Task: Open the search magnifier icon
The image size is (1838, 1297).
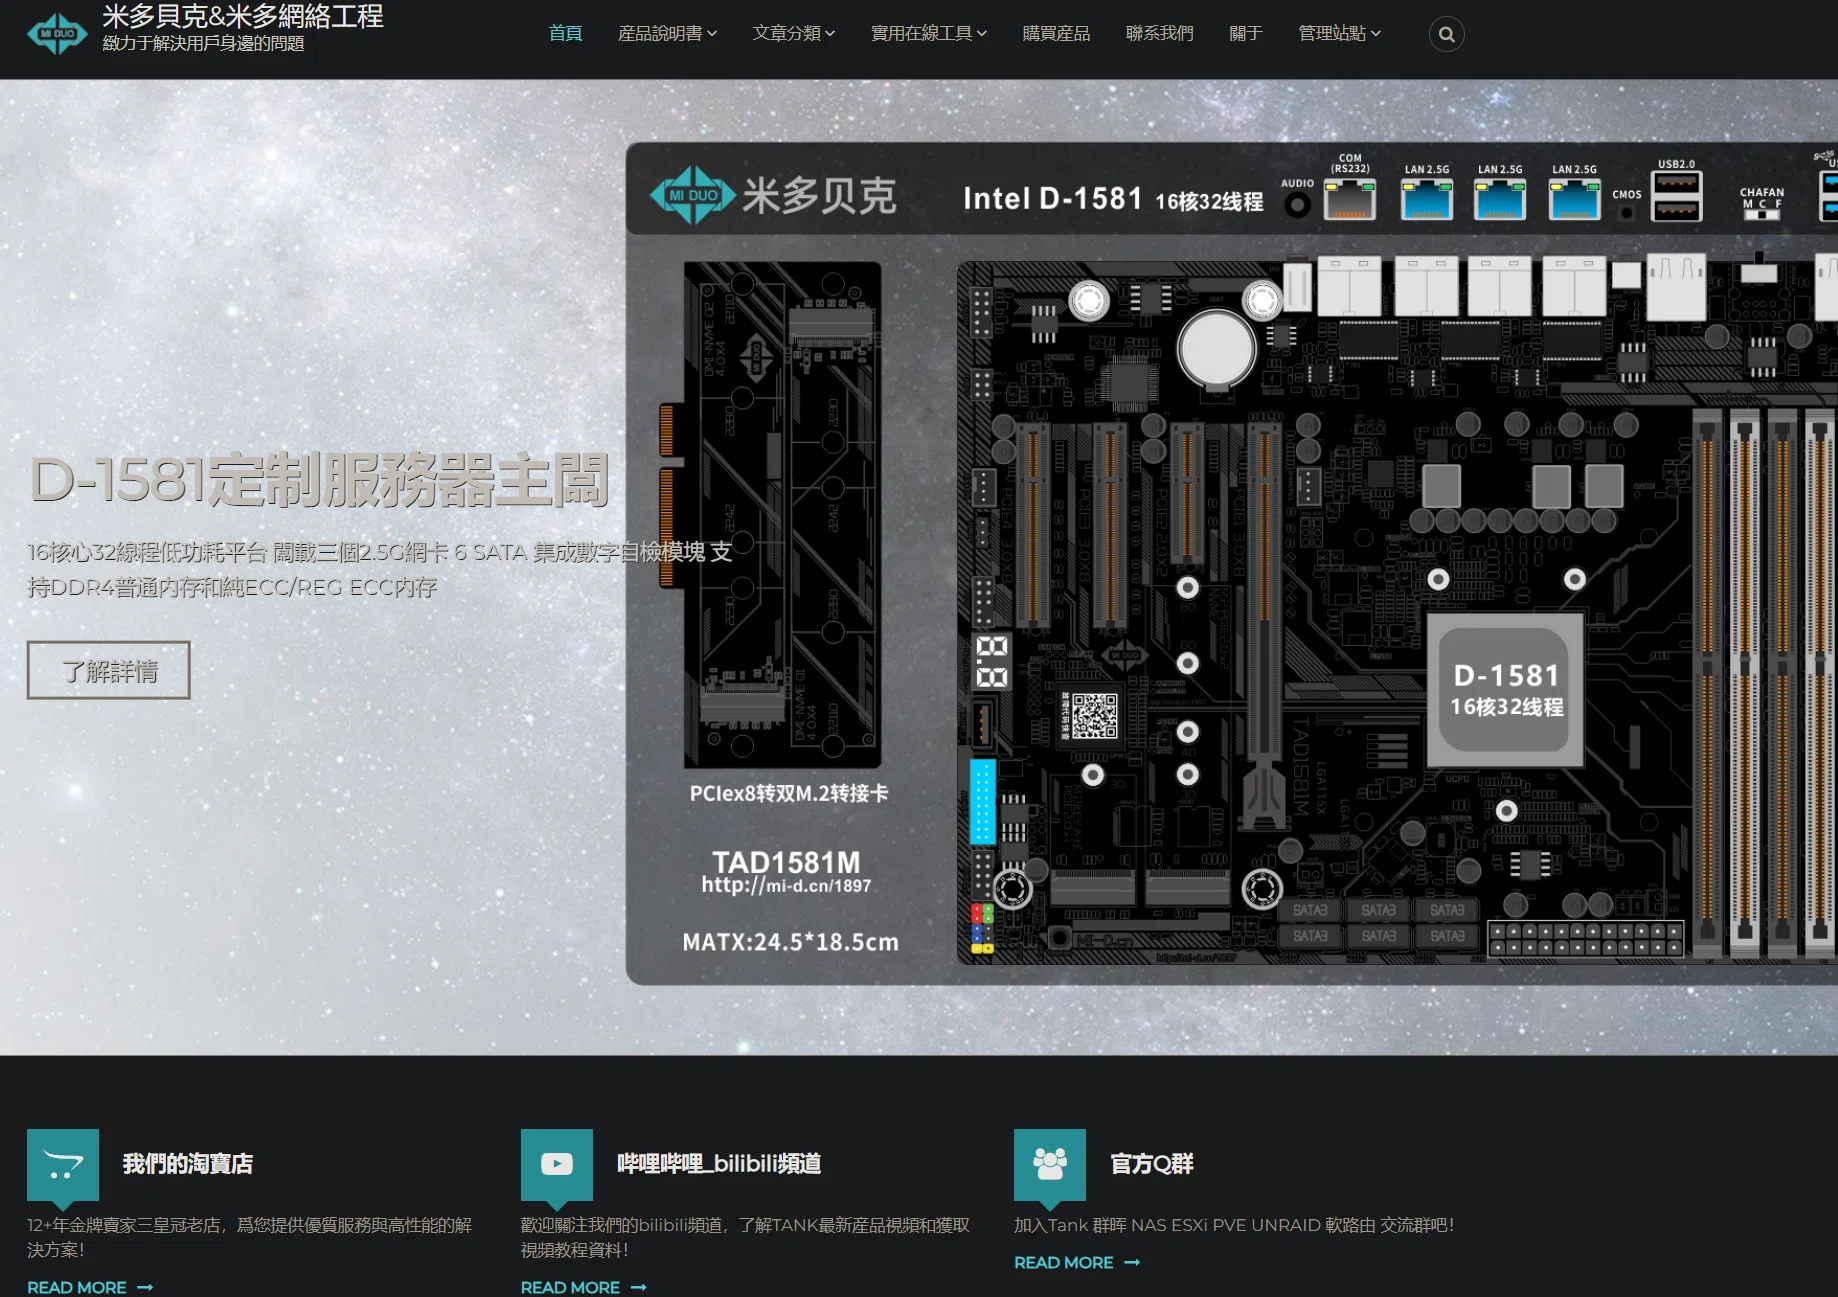Action: (1446, 34)
